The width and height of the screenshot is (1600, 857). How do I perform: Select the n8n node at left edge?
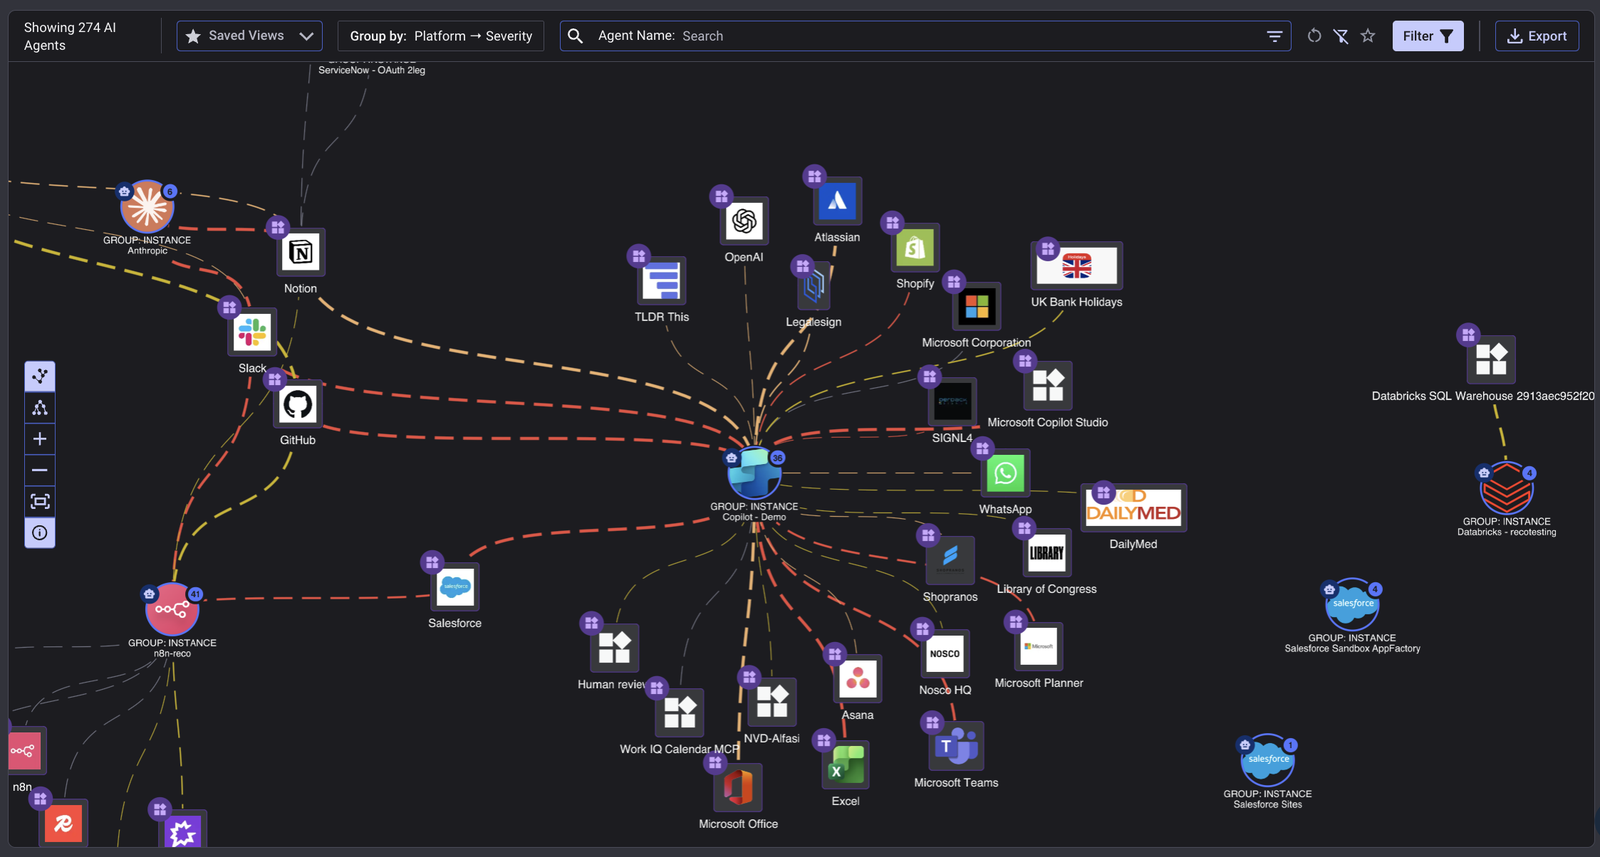(25, 751)
